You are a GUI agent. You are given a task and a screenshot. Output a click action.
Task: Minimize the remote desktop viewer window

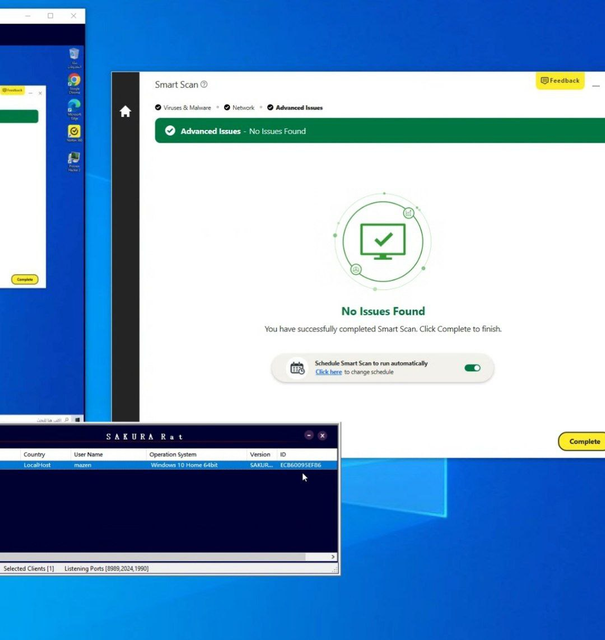[x=28, y=16]
